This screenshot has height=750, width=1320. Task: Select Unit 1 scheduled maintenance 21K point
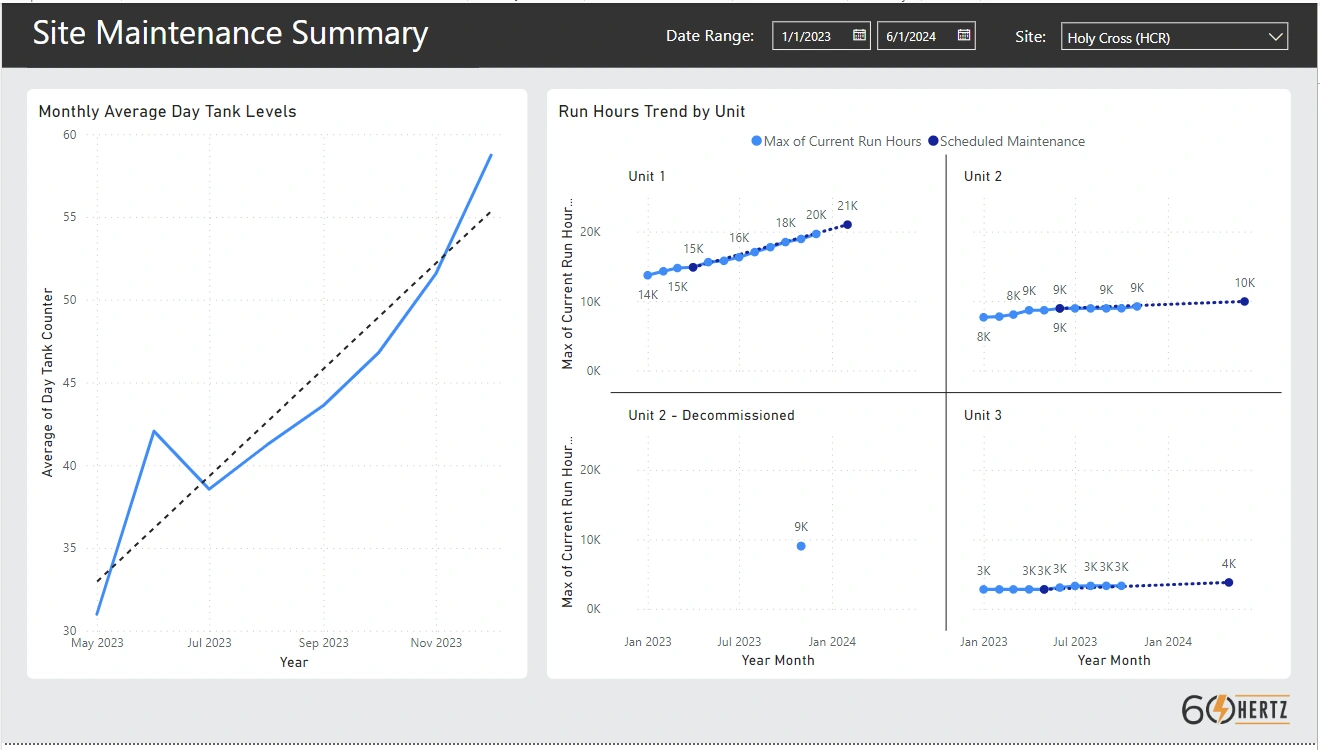[847, 225]
